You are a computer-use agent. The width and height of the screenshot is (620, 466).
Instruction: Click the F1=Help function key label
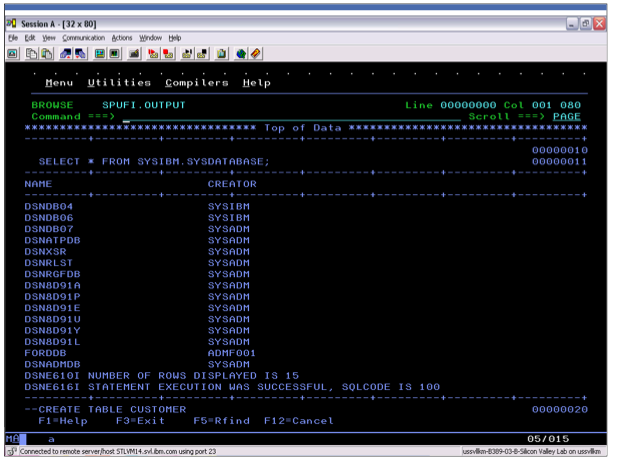pos(63,421)
